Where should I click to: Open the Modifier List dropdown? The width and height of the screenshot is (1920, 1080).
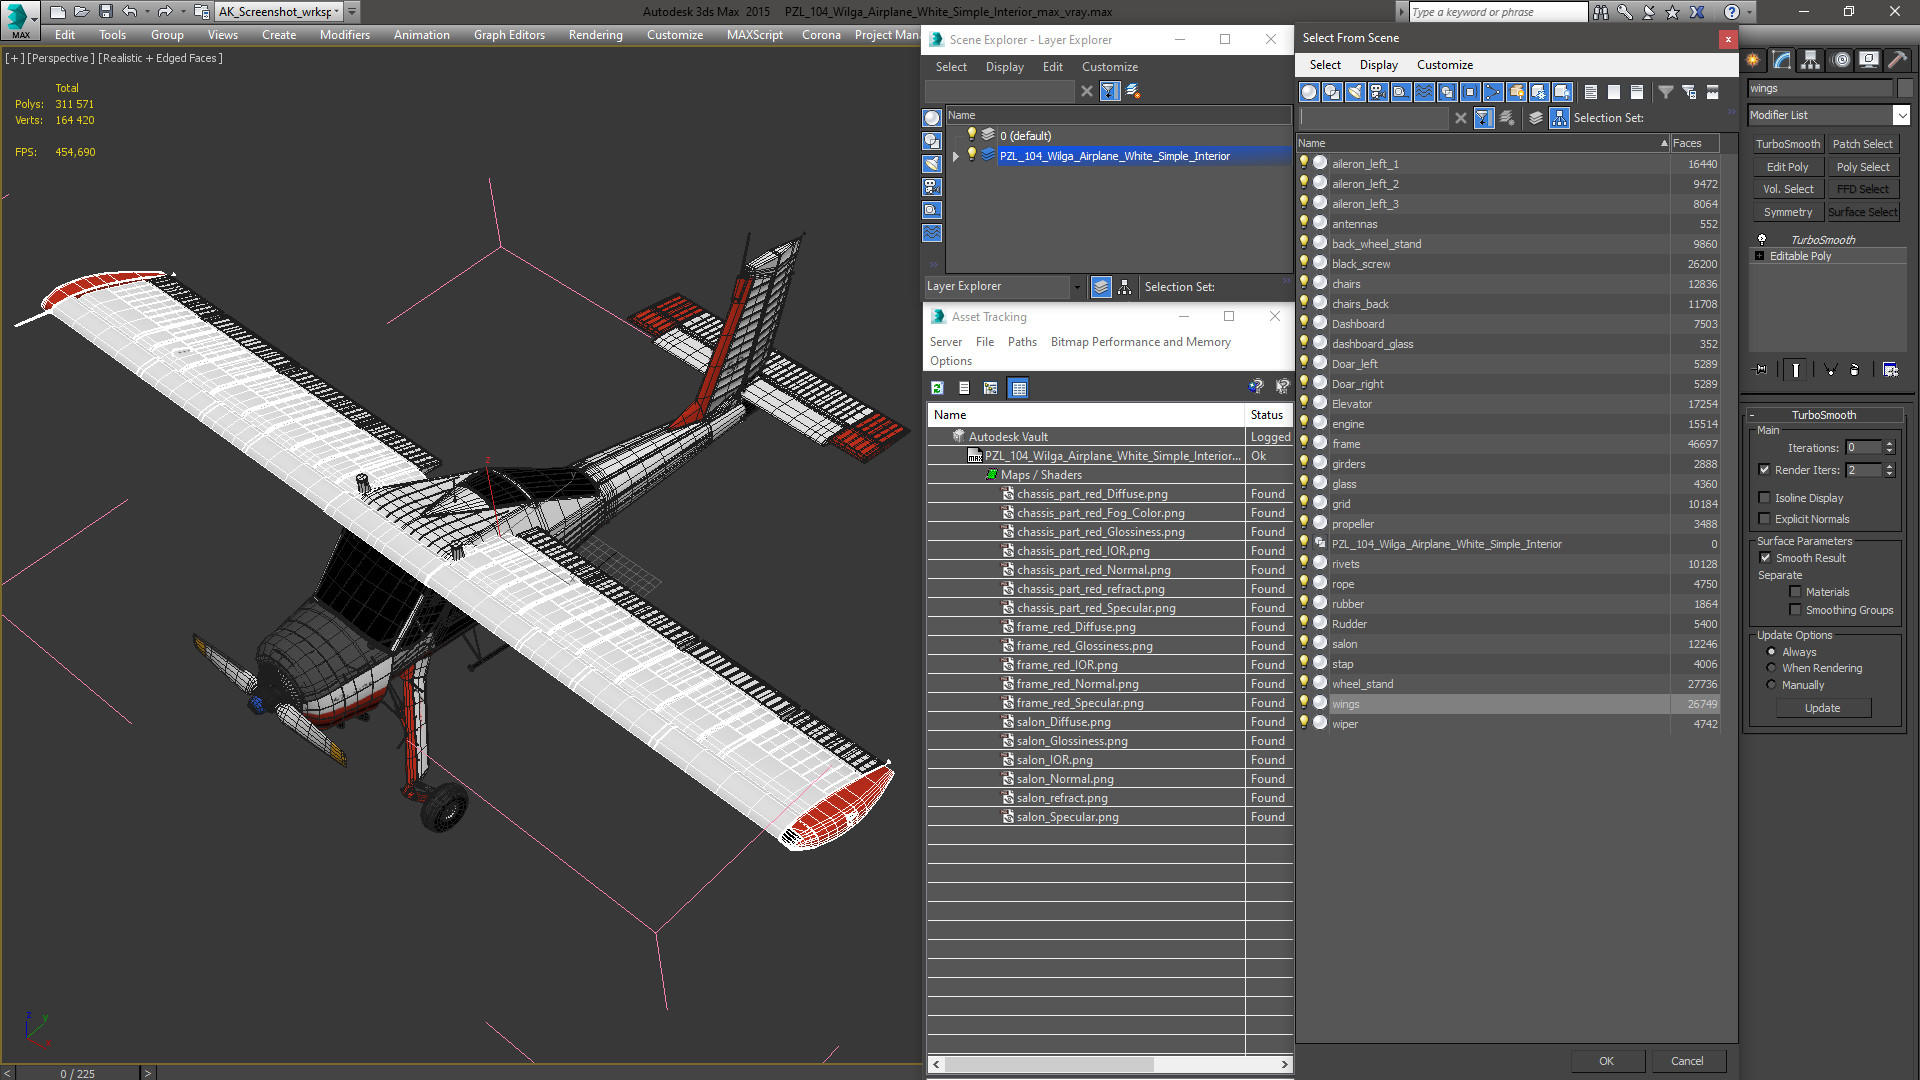coord(1901,115)
